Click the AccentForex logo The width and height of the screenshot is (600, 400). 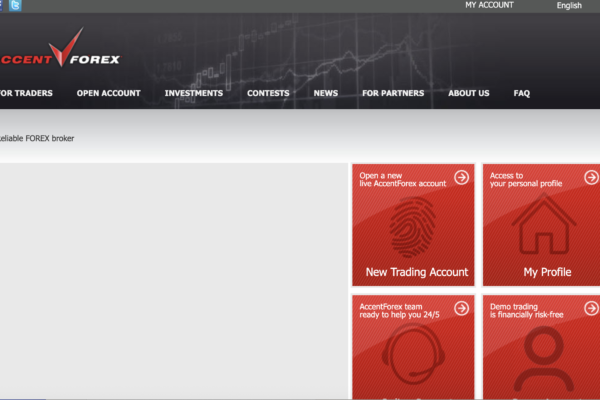(x=60, y=47)
